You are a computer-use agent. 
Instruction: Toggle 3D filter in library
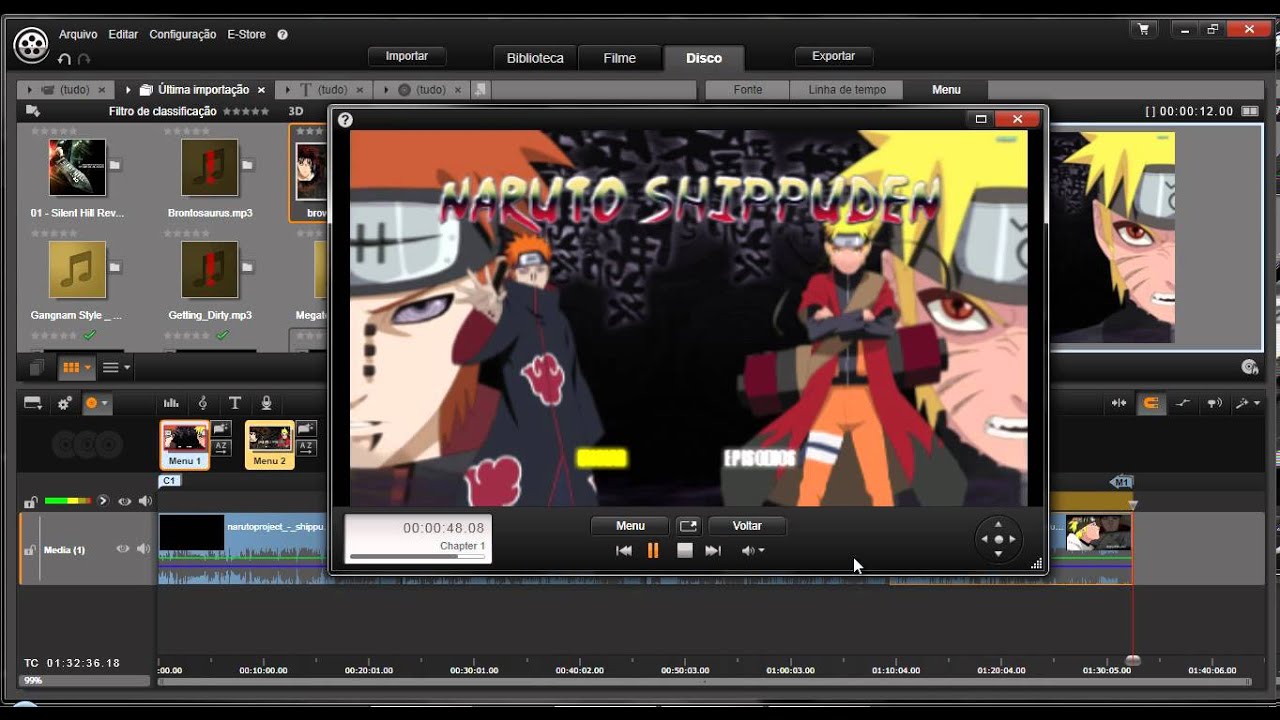296,111
